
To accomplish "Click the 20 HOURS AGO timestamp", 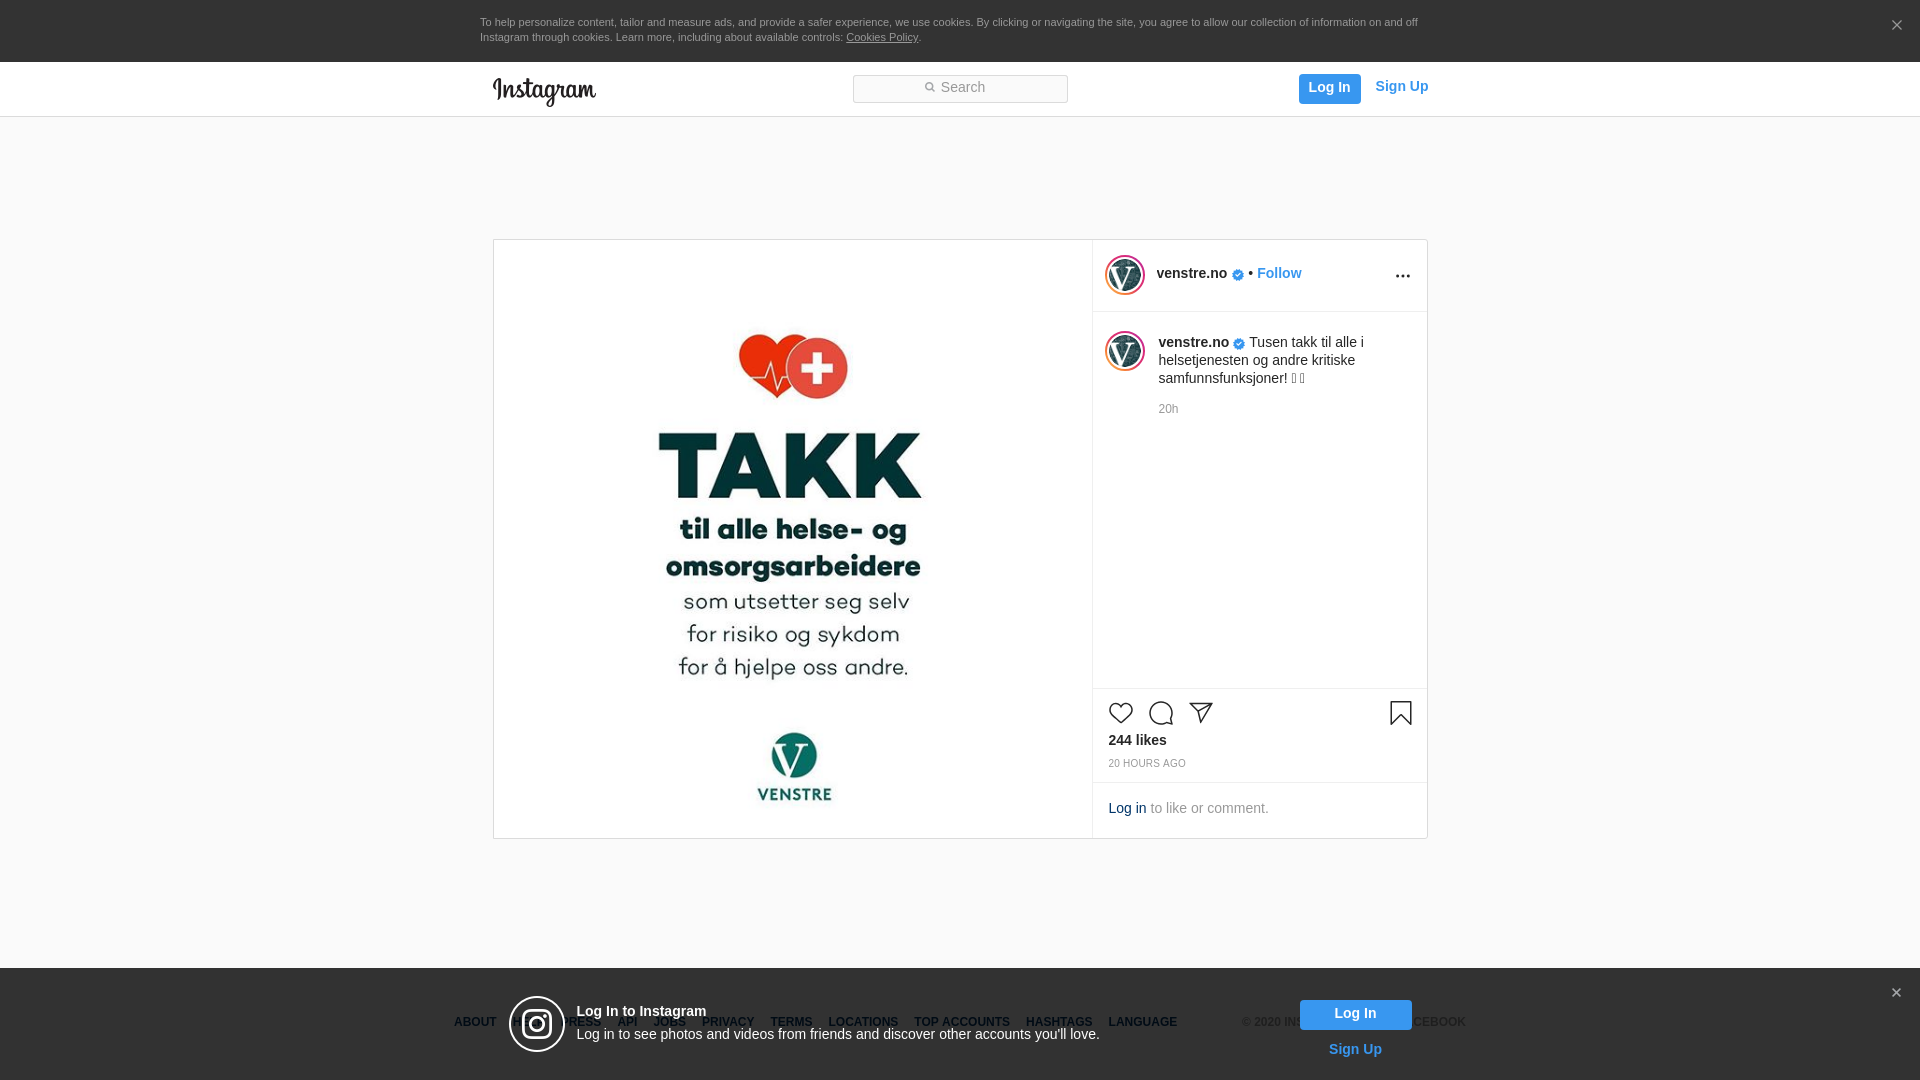I will [1146, 763].
